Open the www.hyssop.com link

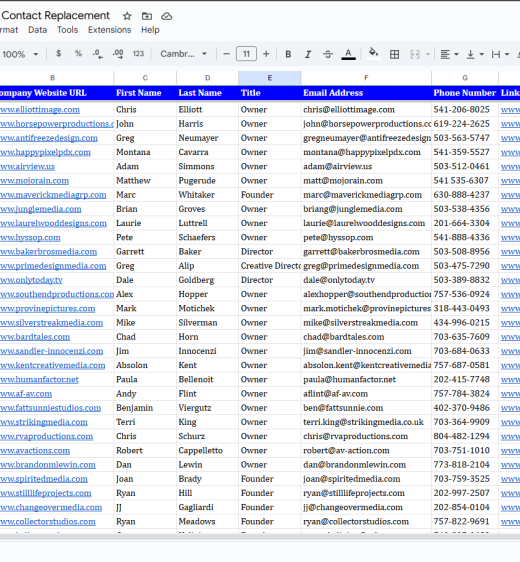coord(30,238)
